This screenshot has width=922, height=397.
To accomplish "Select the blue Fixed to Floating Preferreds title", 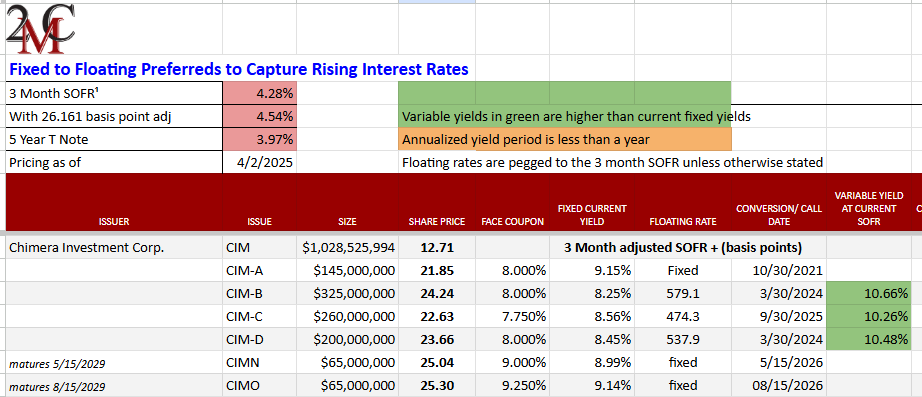I will click(x=239, y=69).
